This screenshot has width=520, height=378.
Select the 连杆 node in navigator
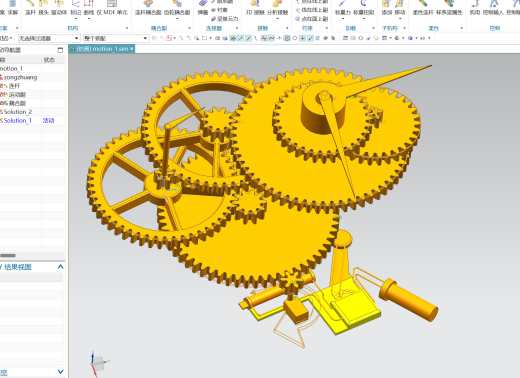14,86
